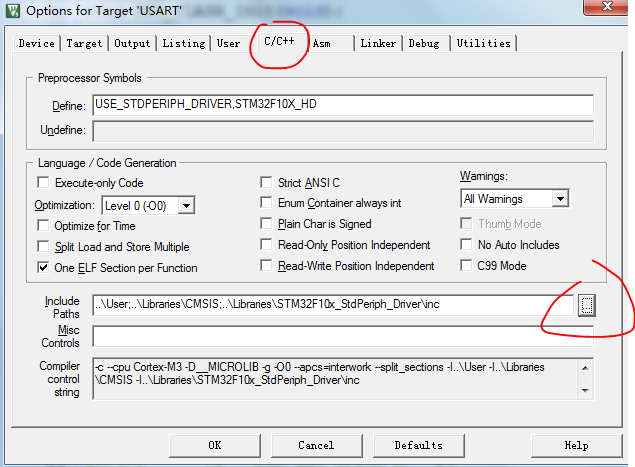635x467 pixels.
Task: Uncheck One ELF Section per Function
Action: (43, 267)
